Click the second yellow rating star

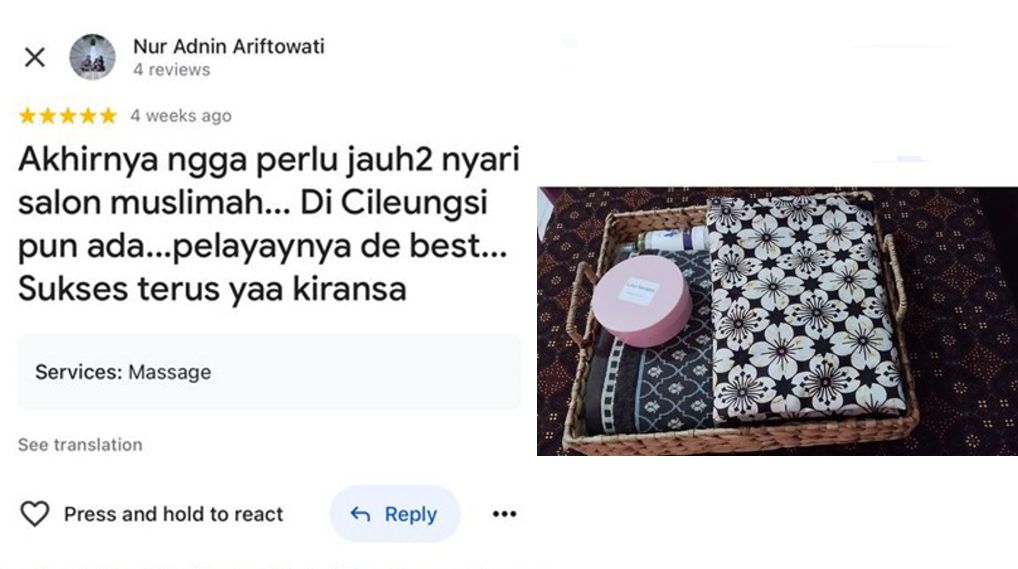pyautogui.click(x=48, y=116)
